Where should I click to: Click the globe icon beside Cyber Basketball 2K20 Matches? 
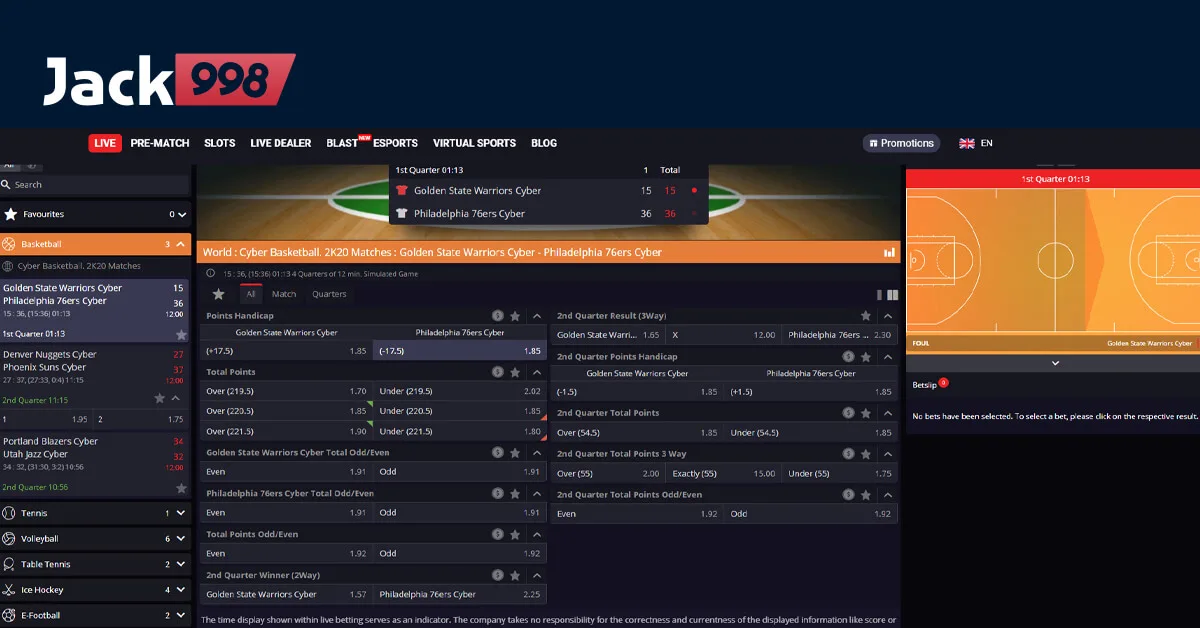pyautogui.click(x=9, y=266)
